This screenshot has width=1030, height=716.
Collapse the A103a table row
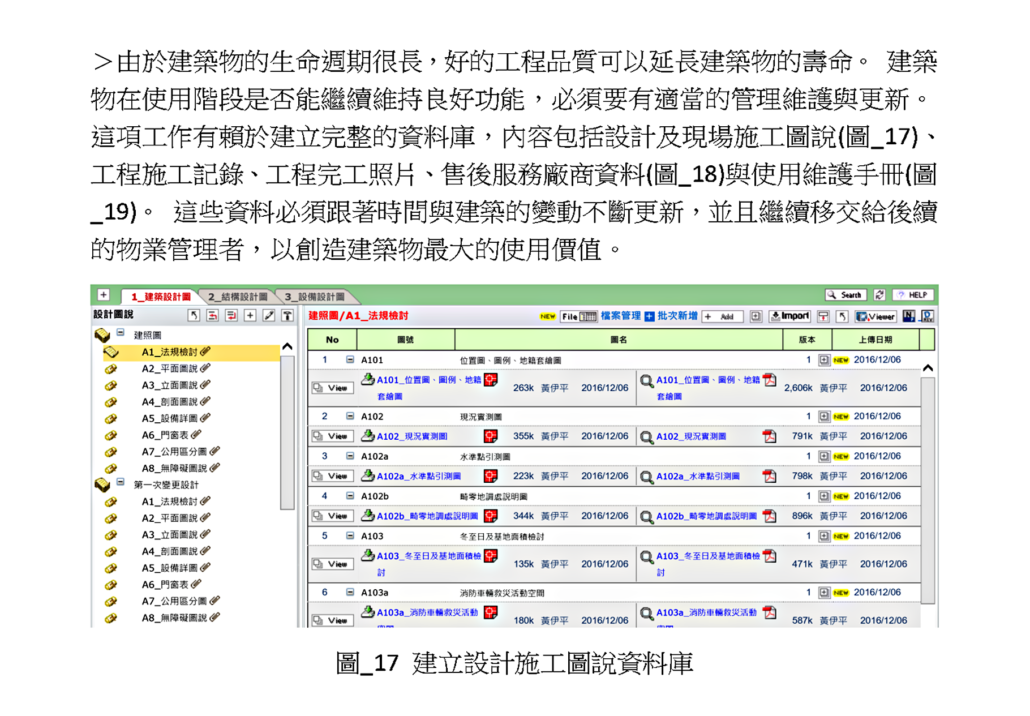[350, 593]
